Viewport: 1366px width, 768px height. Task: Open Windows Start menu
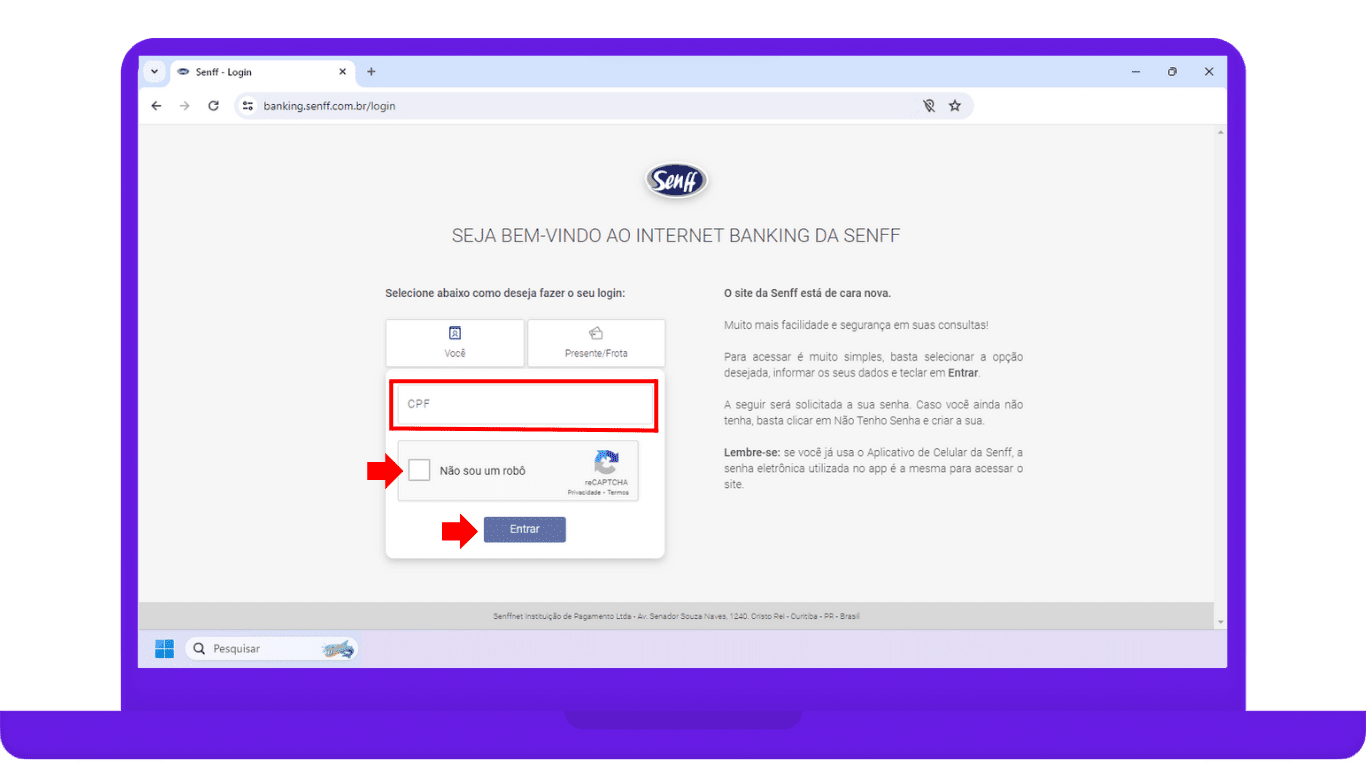pos(164,649)
